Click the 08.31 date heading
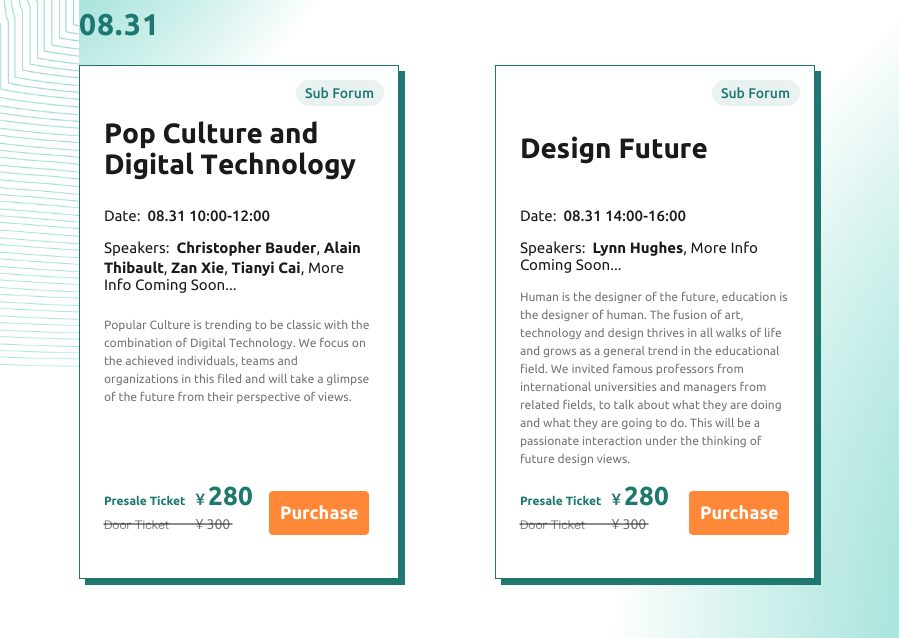 click(118, 25)
